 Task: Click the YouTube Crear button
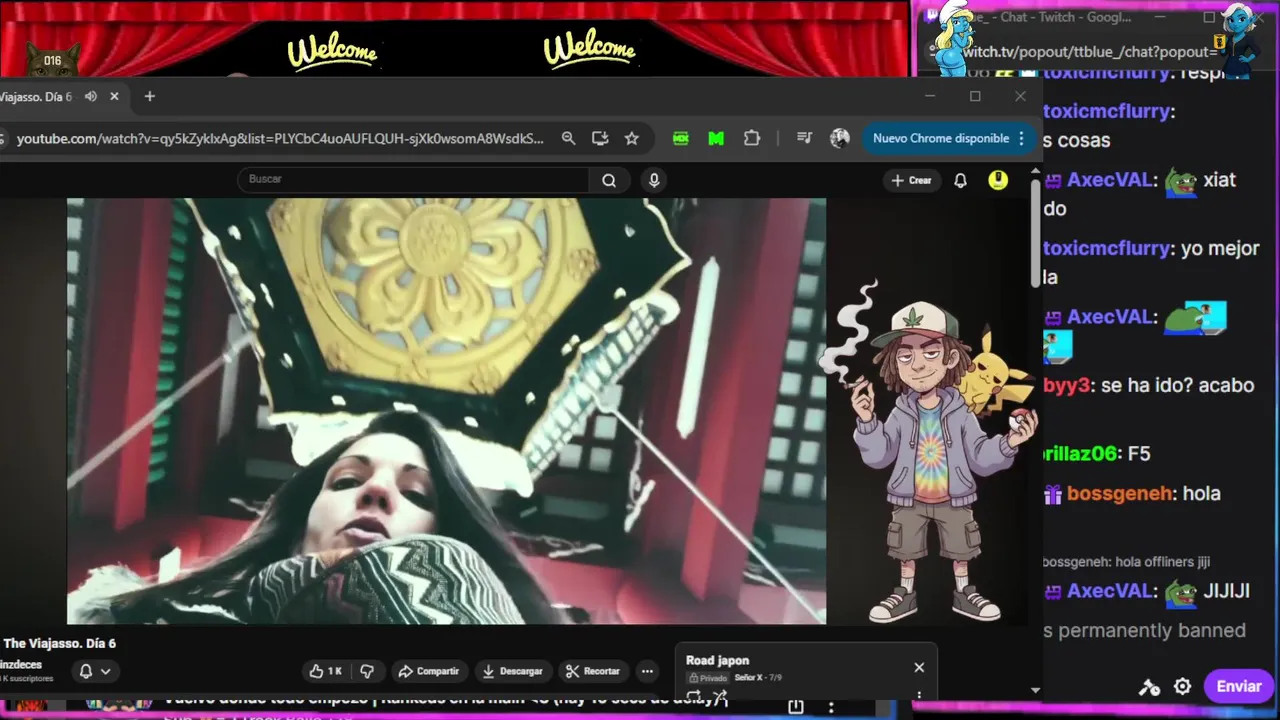point(911,181)
